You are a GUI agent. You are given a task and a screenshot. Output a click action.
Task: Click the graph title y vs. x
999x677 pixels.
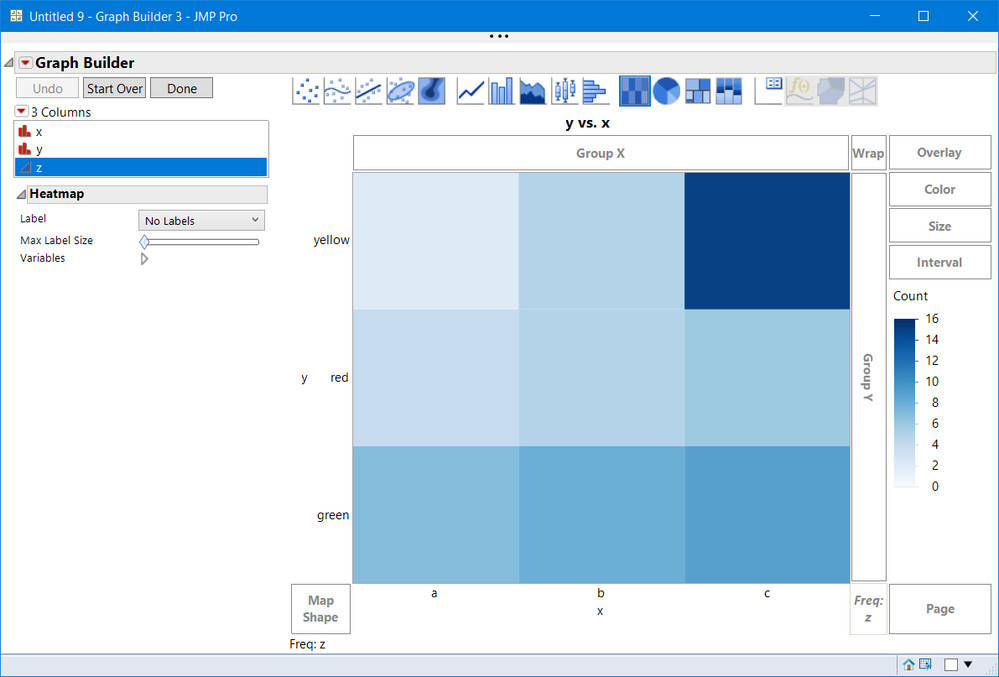pos(587,123)
